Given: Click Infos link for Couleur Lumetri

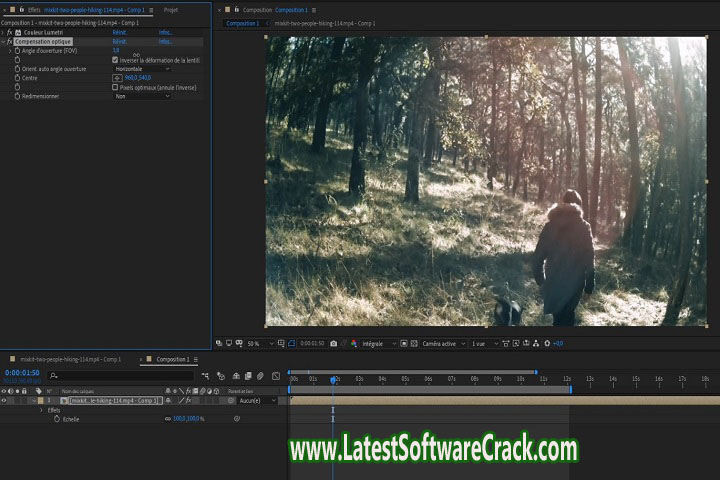Looking at the screenshot, I should tap(165, 33).
